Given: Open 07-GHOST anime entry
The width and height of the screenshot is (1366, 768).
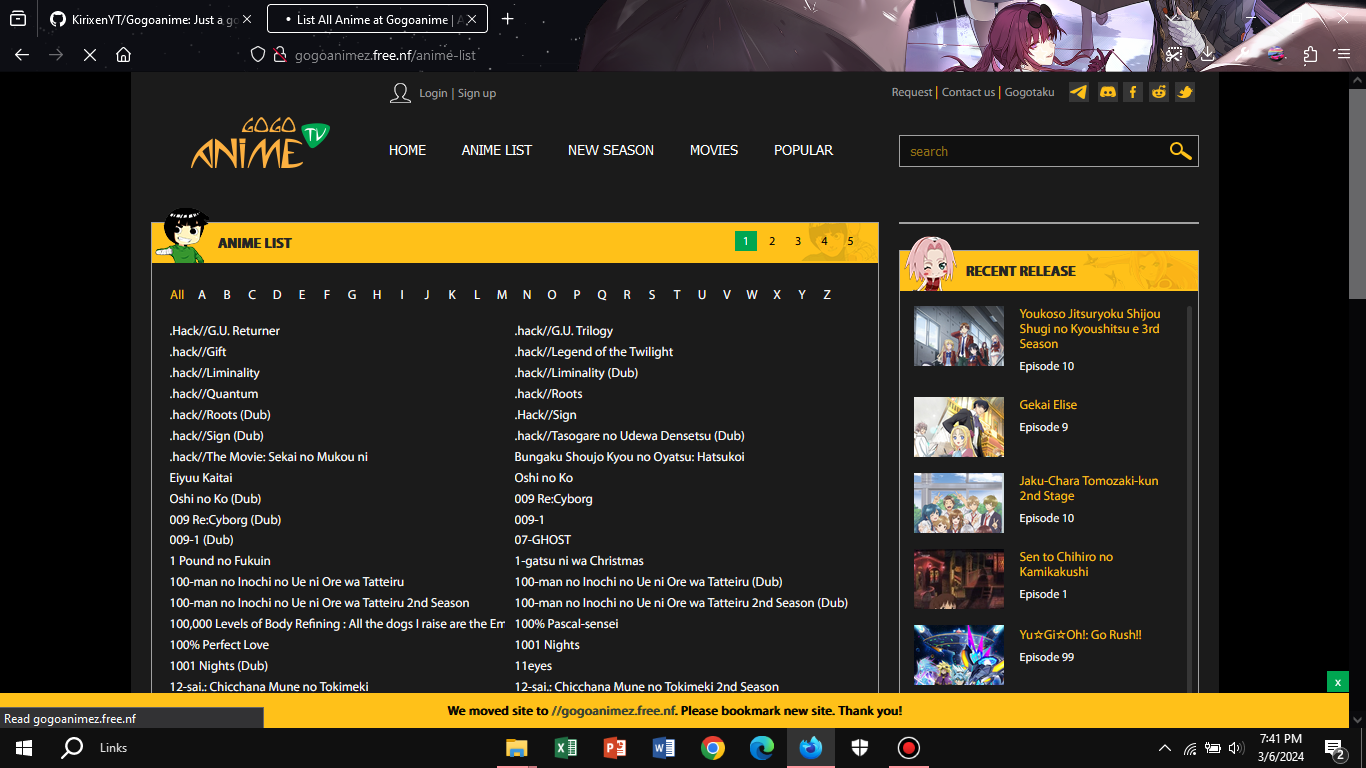Looking at the screenshot, I should 543,540.
